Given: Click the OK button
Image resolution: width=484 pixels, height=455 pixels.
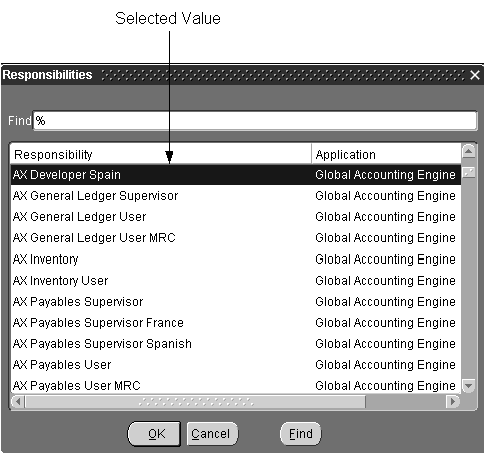Looking at the screenshot, I should [x=154, y=434].
